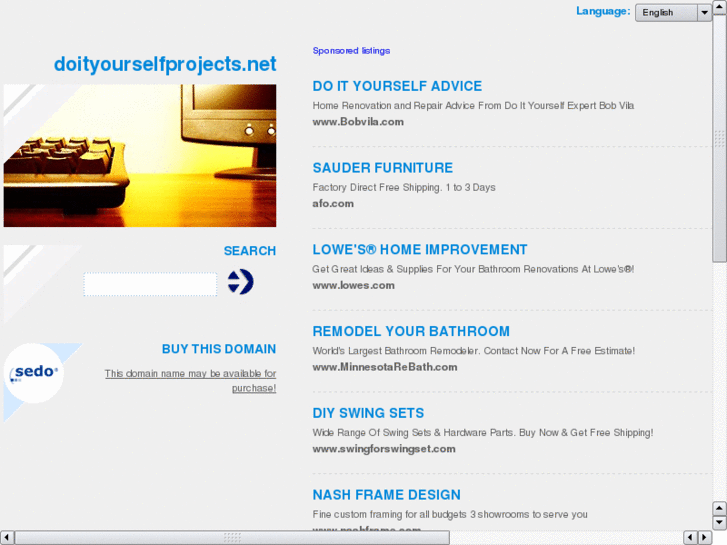
Task: Visit www.lowes.com URL
Action: point(353,285)
